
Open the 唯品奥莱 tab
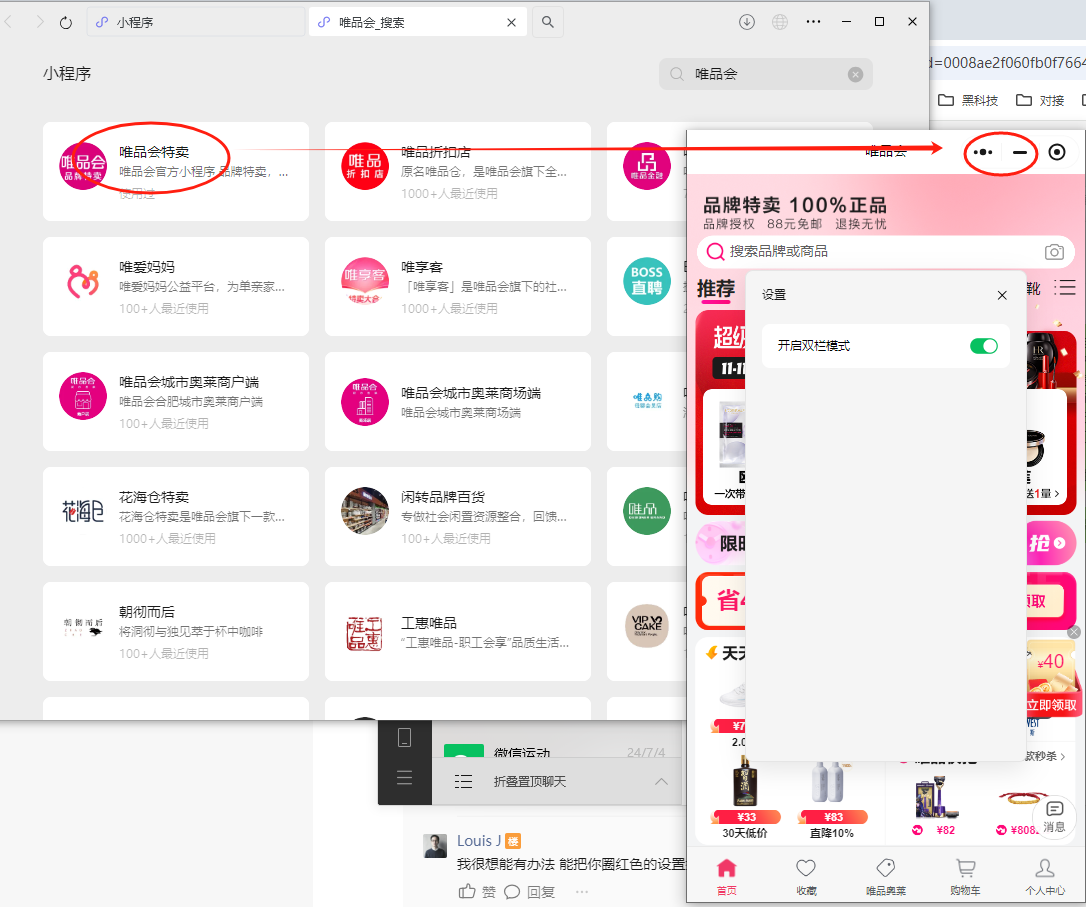[x=886, y=877]
